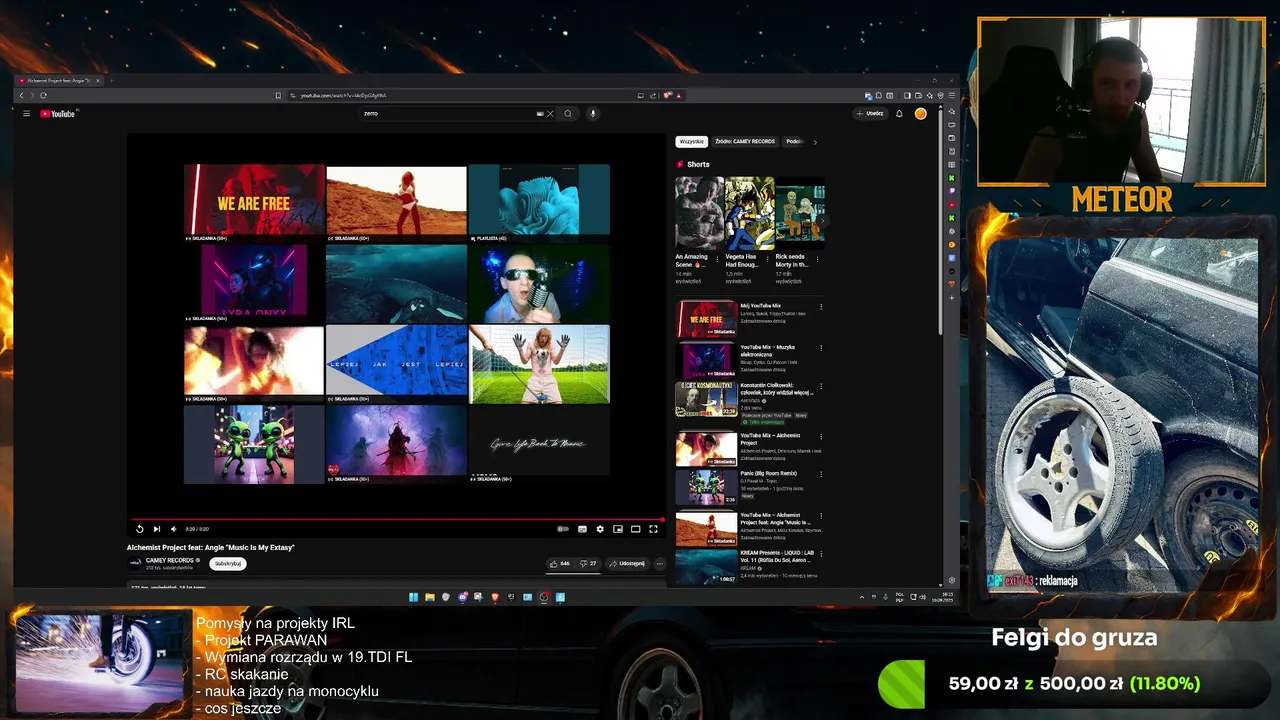Open the CAMEY RECORDS channel name
This screenshot has width=1280, height=720.
tap(170, 560)
